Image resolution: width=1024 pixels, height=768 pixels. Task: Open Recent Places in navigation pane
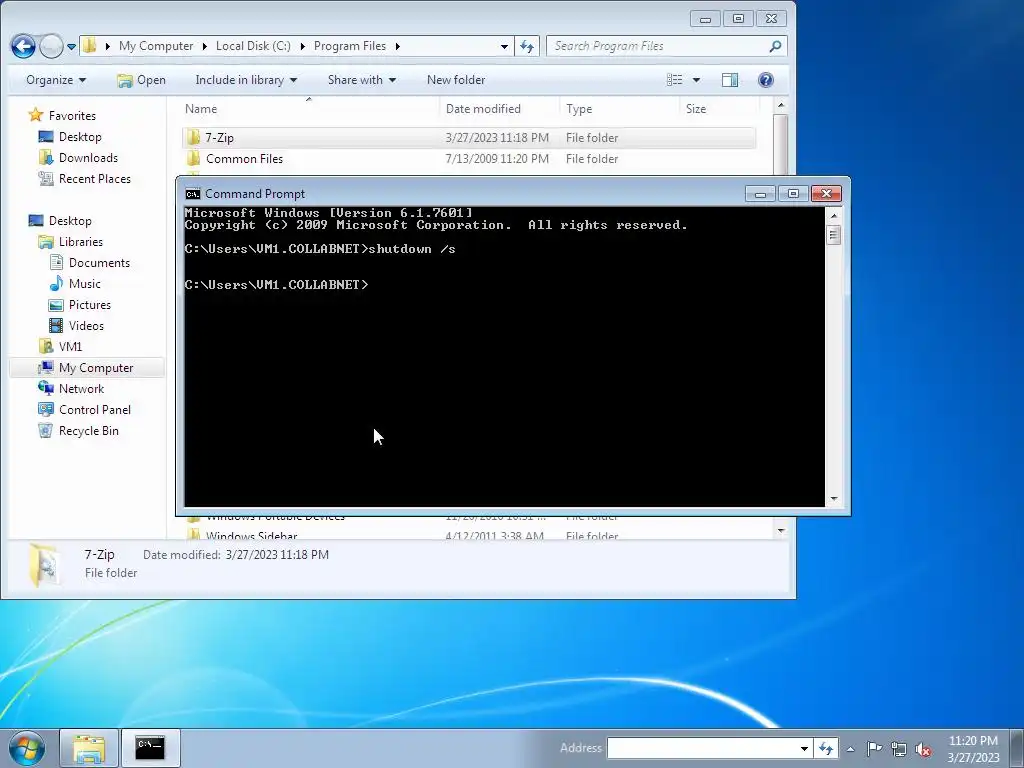[84, 178]
